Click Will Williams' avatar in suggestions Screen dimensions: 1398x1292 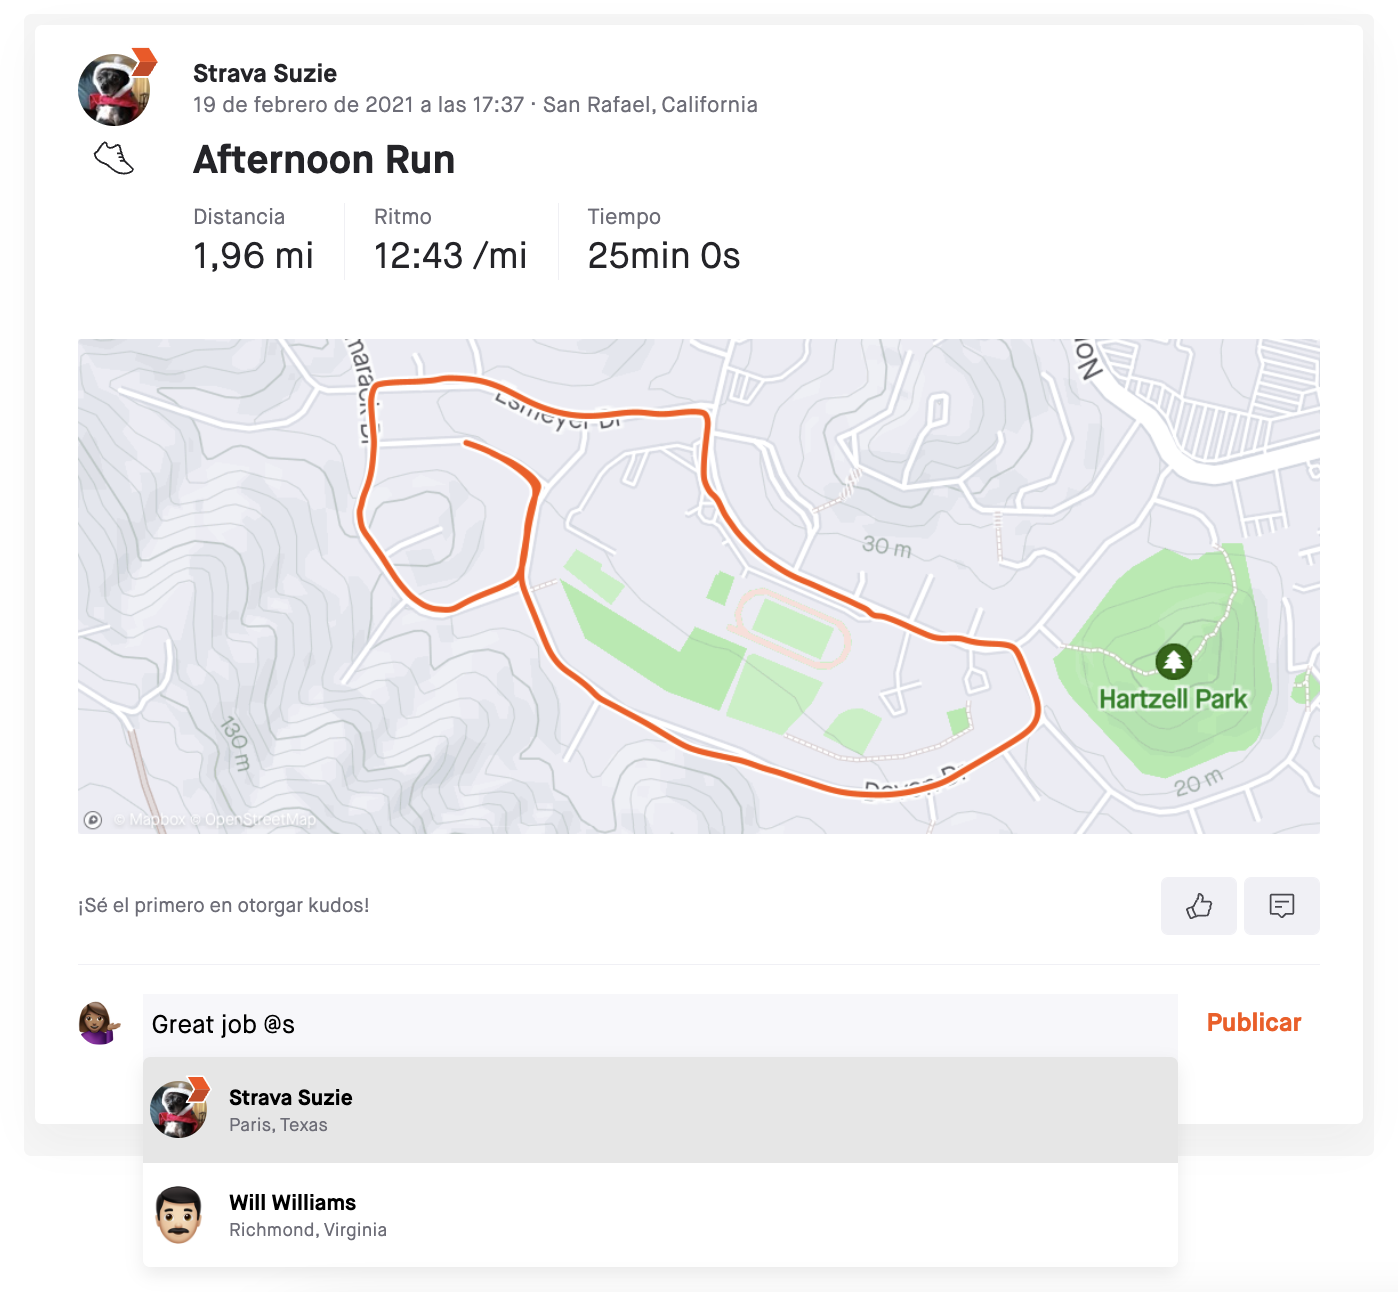tap(179, 1215)
